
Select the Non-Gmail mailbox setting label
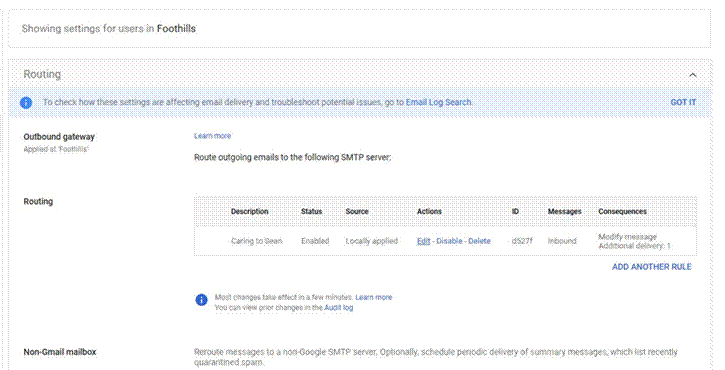60,352
